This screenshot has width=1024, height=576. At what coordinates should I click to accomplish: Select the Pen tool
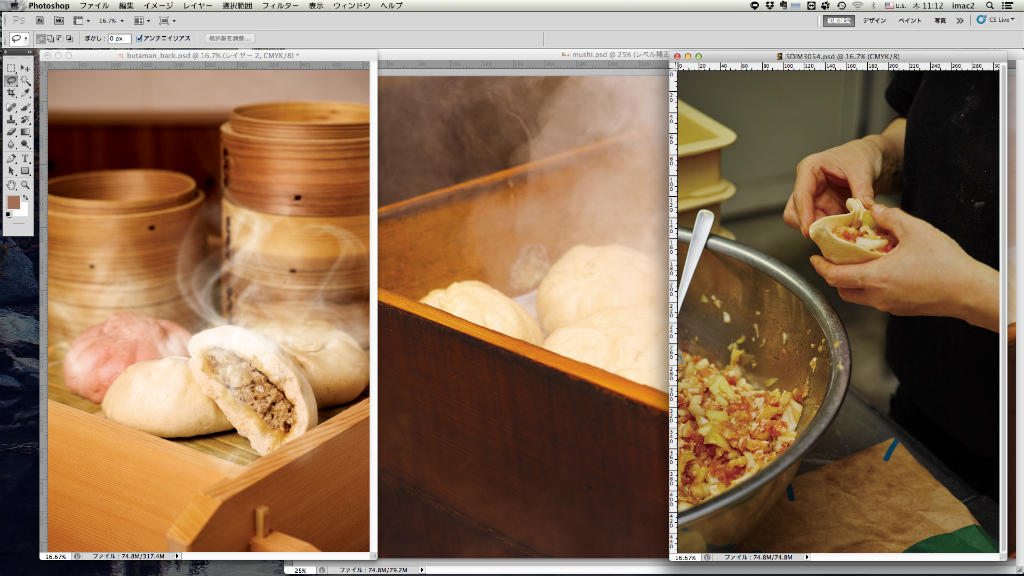pos(11,158)
